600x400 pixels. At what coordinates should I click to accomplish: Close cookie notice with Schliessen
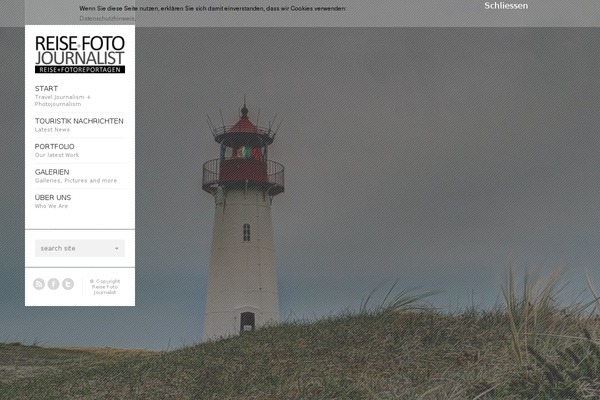506,6
